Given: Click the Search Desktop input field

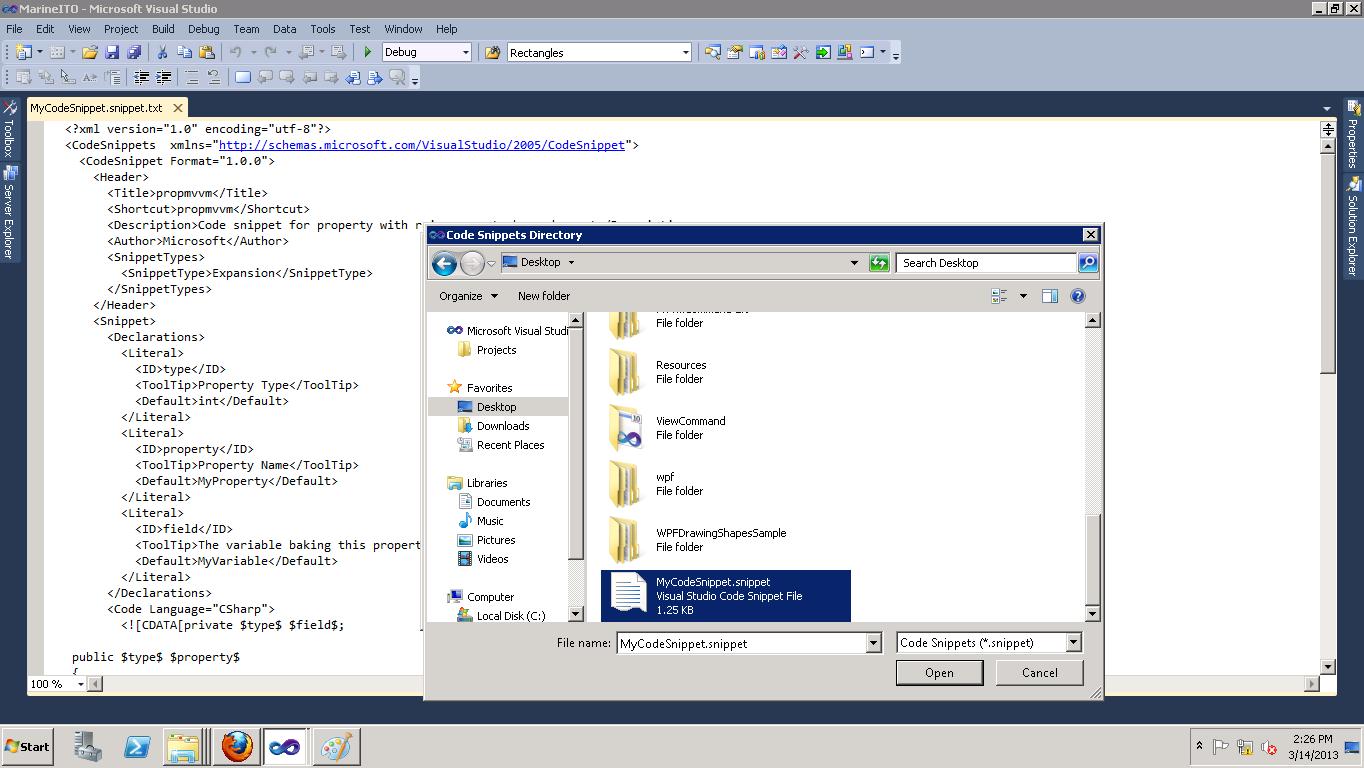Looking at the screenshot, I should coord(986,263).
